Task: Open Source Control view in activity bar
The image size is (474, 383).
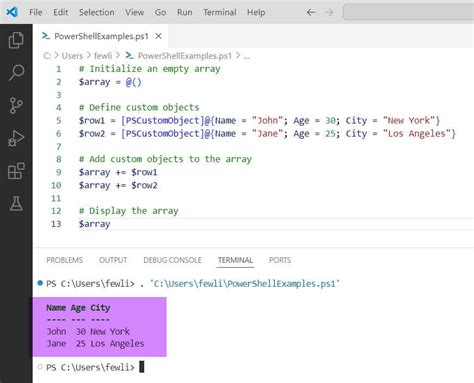Action: pos(16,105)
